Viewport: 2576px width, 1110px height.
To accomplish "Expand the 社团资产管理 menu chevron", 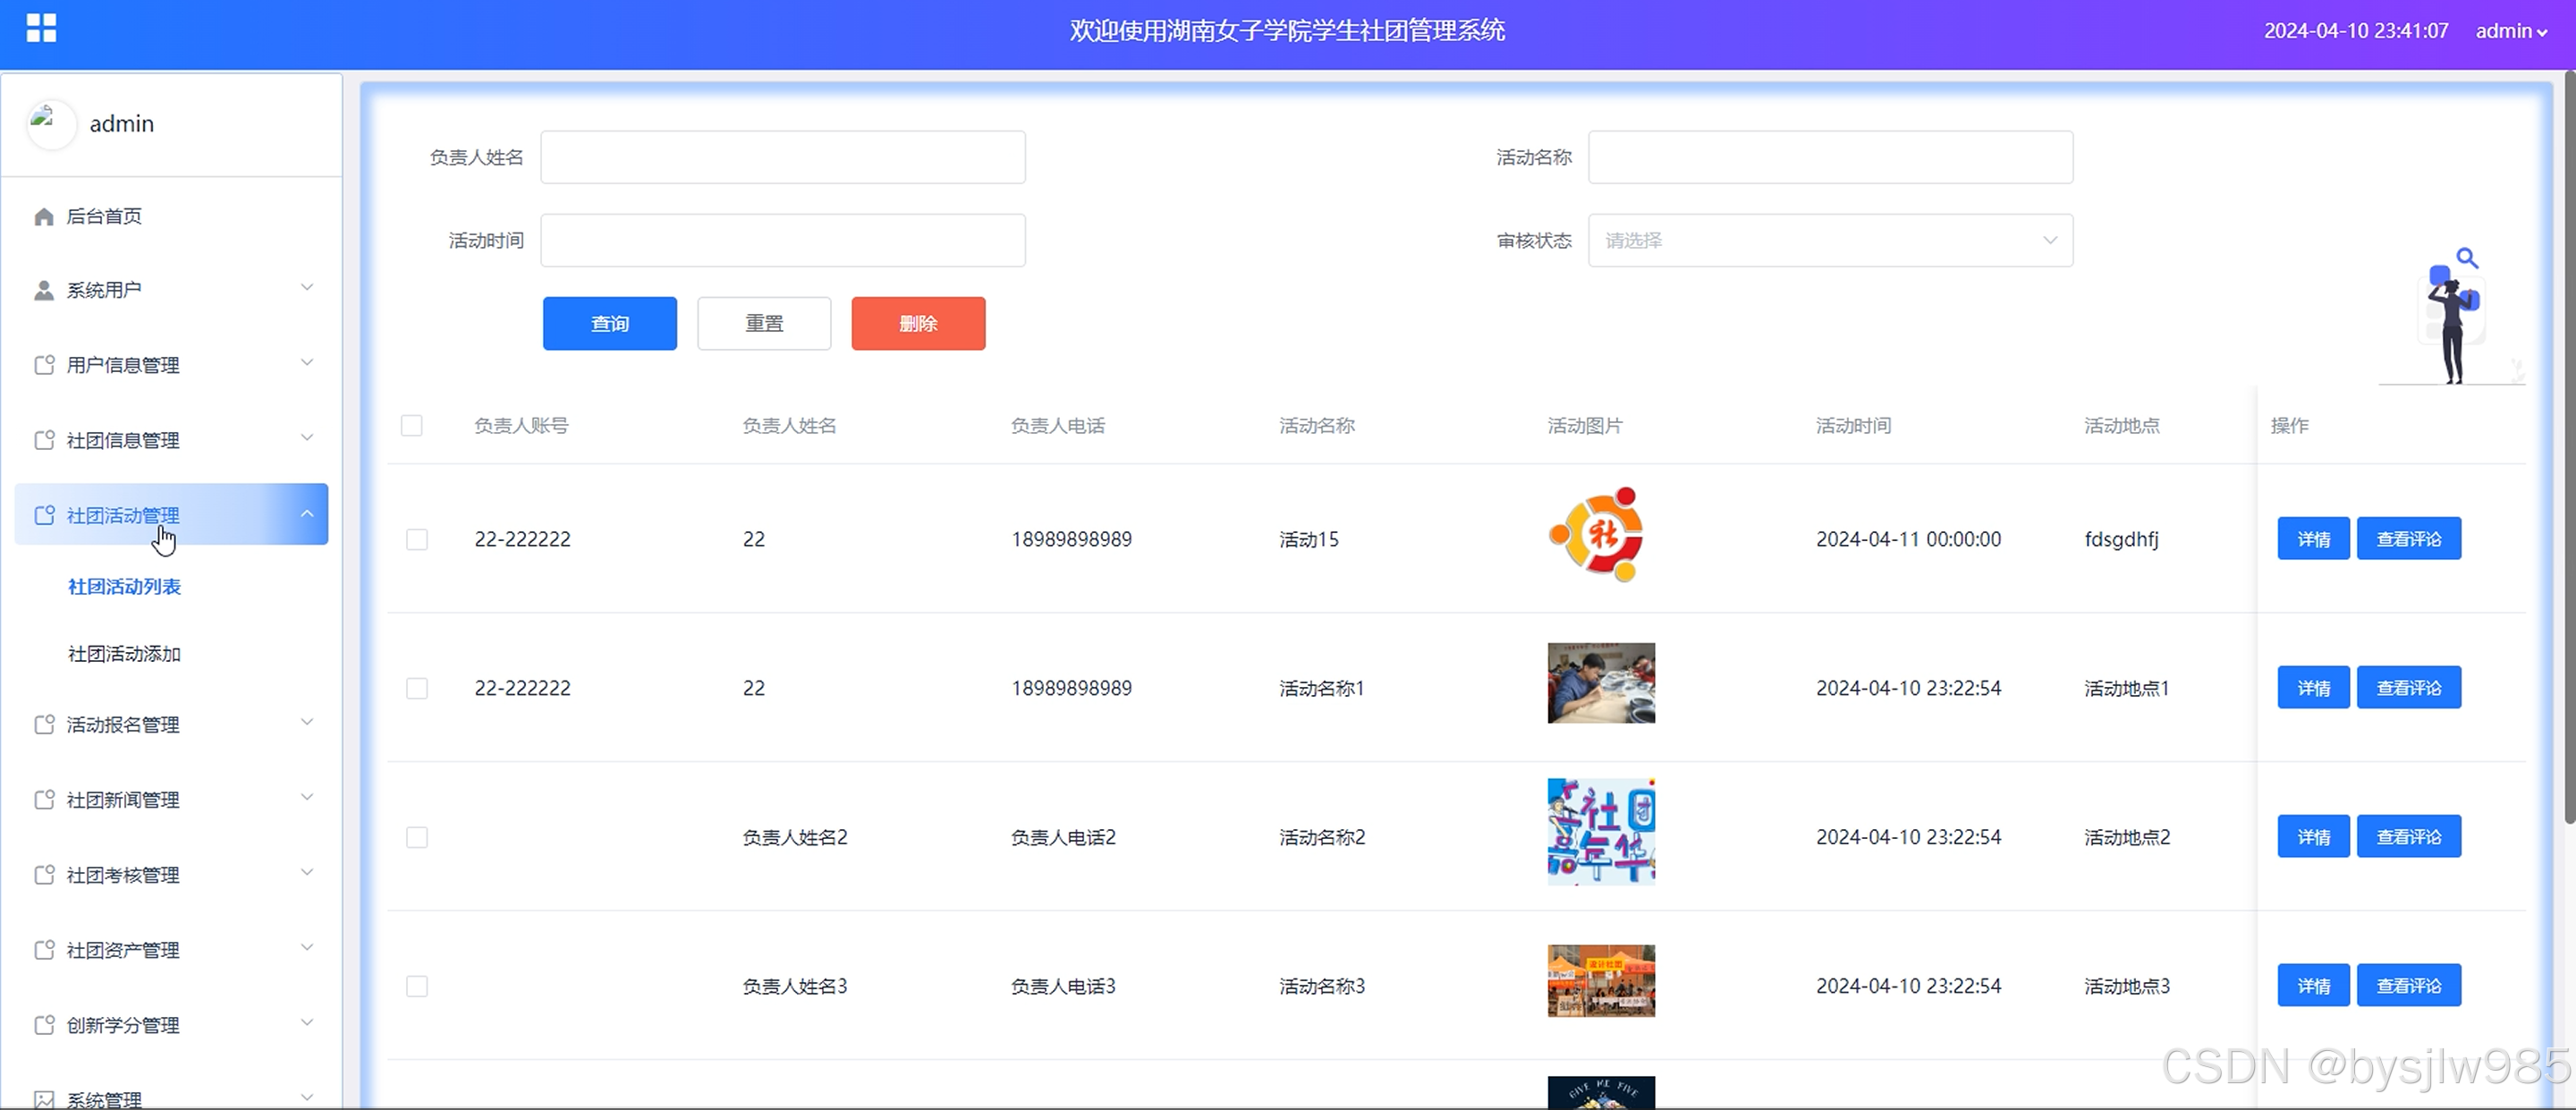I will point(307,947).
